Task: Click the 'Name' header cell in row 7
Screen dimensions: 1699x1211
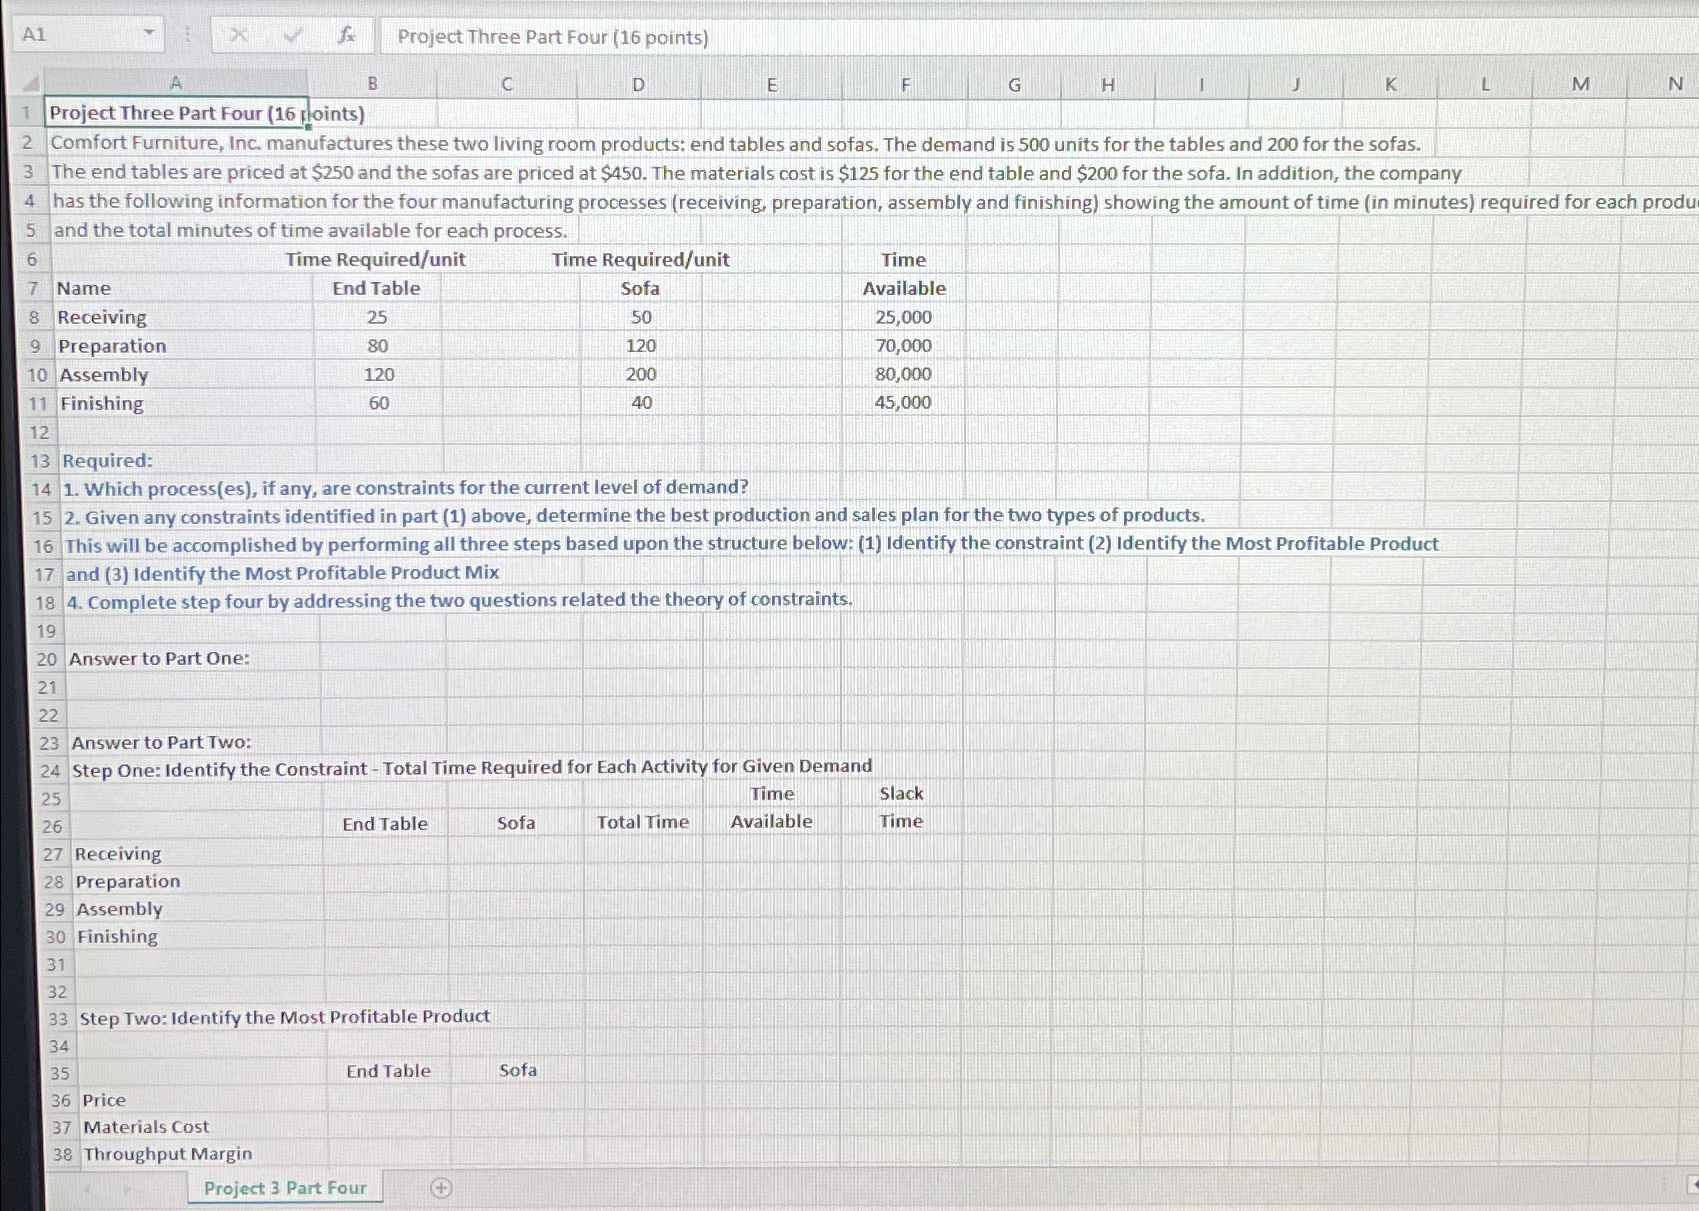Action: [84, 289]
